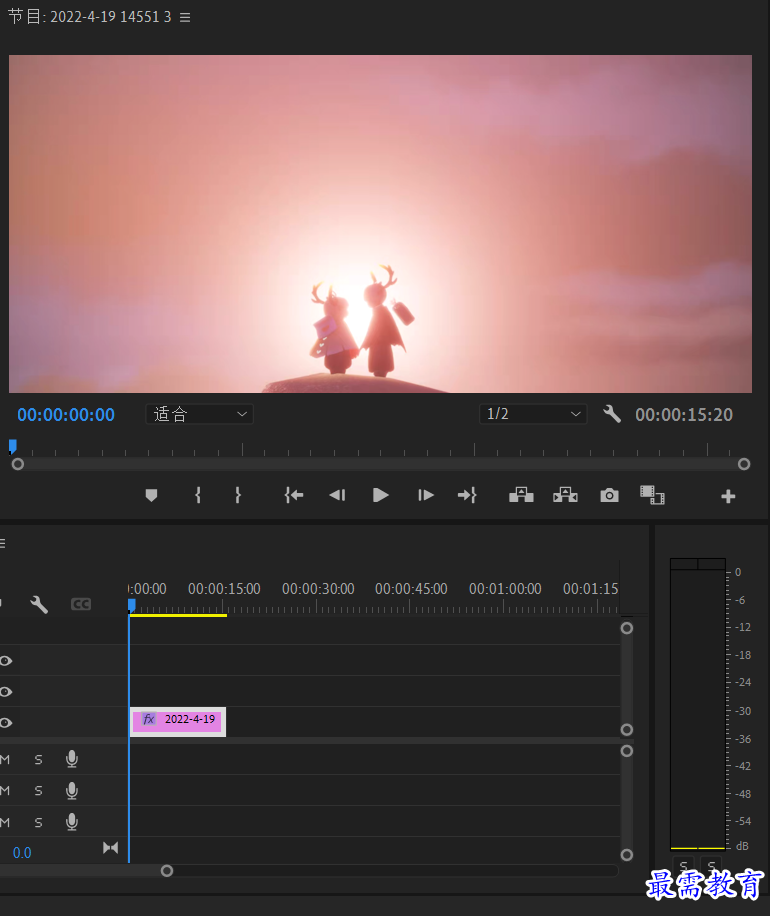This screenshot has height=916, width=770.
Task: Click the current timecode 00:00:00:00
Action: 66,415
